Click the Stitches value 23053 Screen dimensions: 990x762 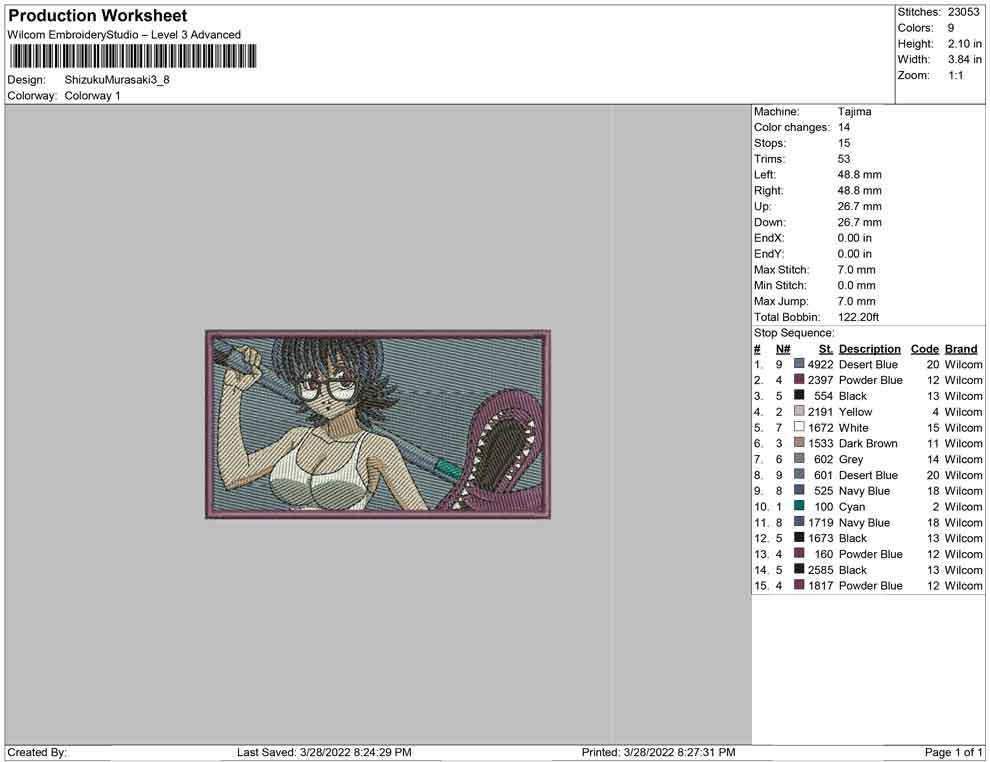pos(963,12)
